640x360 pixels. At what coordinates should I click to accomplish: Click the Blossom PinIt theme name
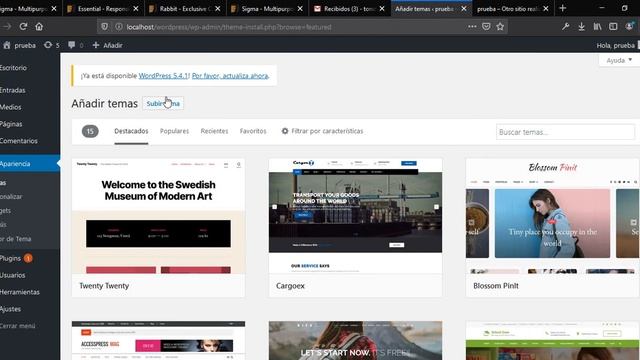496,286
